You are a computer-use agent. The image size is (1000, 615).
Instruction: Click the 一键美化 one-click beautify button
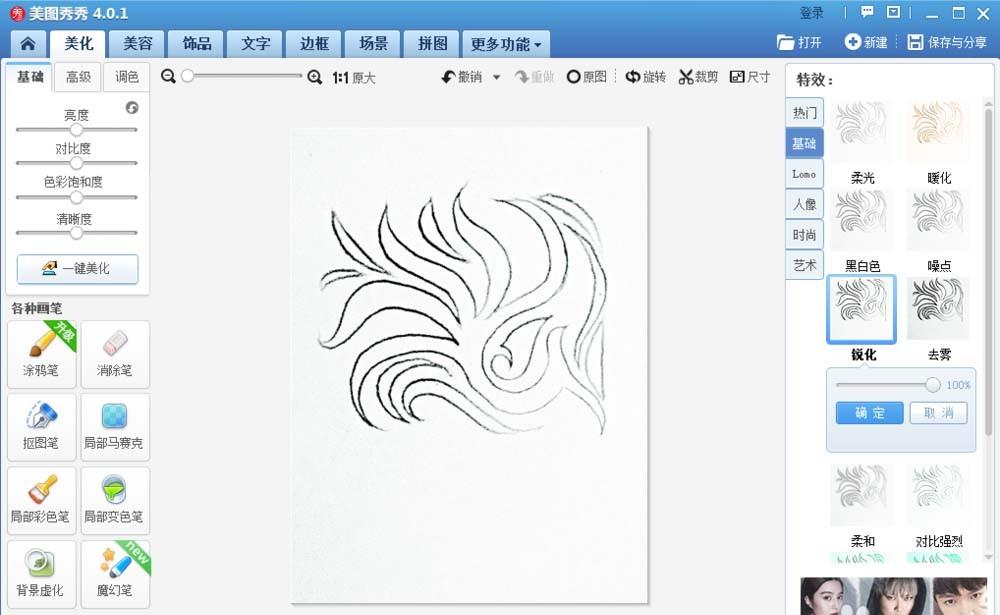[x=77, y=269]
